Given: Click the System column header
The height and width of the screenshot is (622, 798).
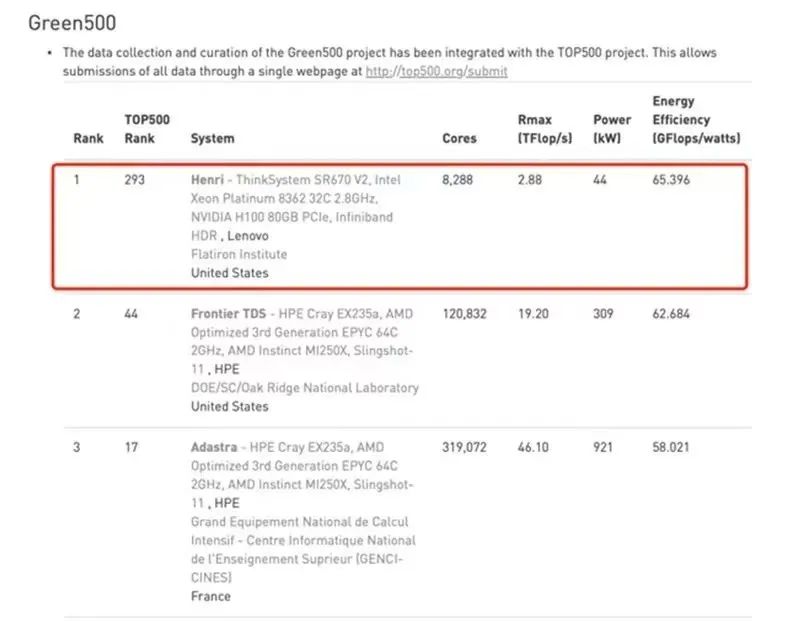Looking at the screenshot, I should (213, 138).
